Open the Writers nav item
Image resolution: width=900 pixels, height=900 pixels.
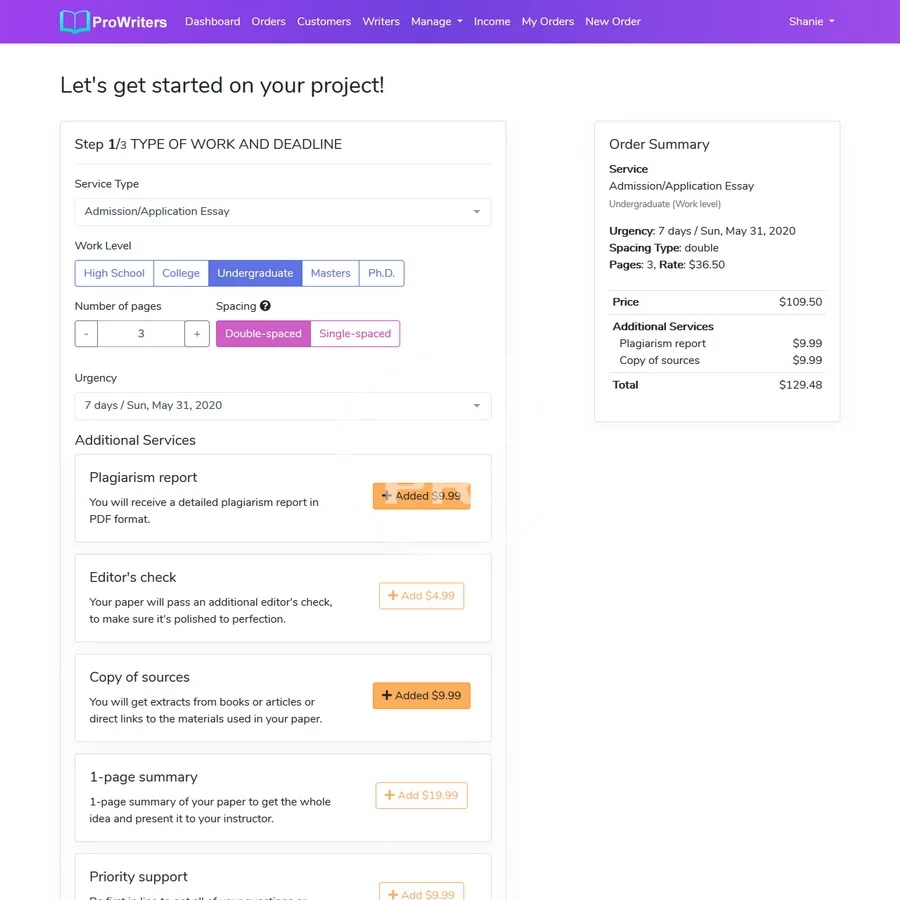pyautogui.click(x=381, y=22)
